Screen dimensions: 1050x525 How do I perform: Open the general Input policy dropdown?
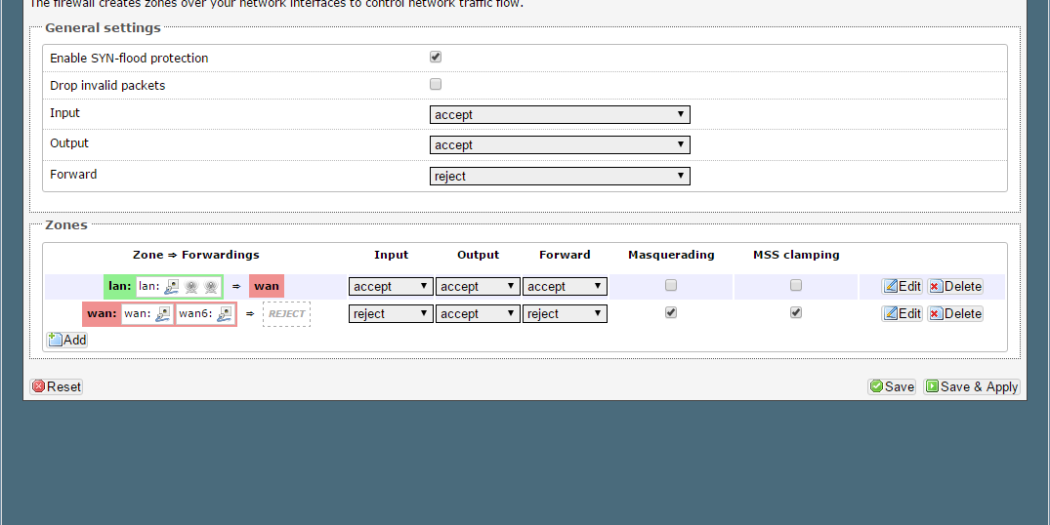tap(559, 115)
